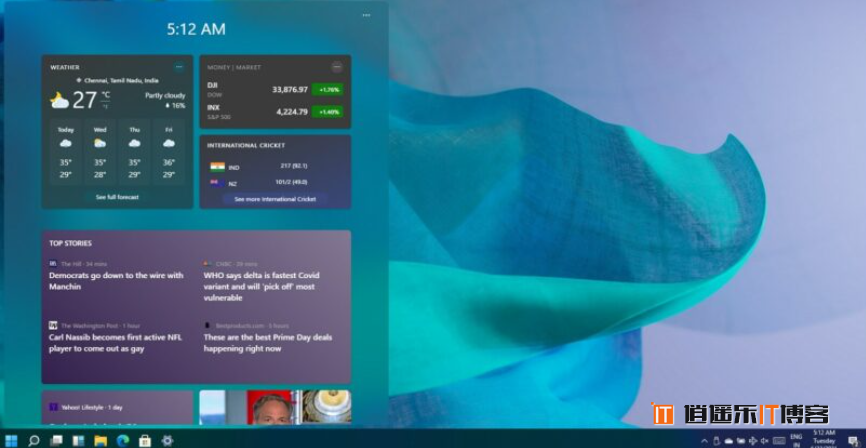
Task: Click the battery tray icon
Action: click(x=741, y=441)
